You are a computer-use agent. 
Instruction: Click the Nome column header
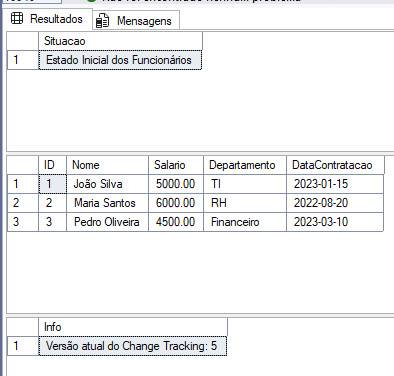pyautogui.click(x=107, y=165)
